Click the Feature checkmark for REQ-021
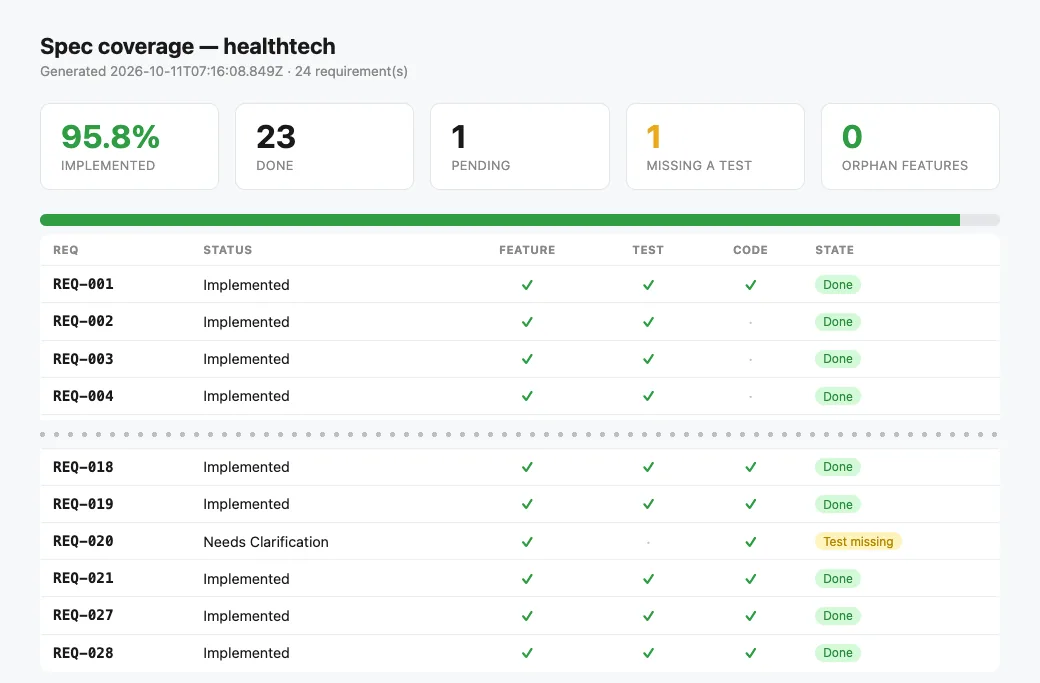Image resolution: width=1040 pixels, height=683 pixels. 527,580
